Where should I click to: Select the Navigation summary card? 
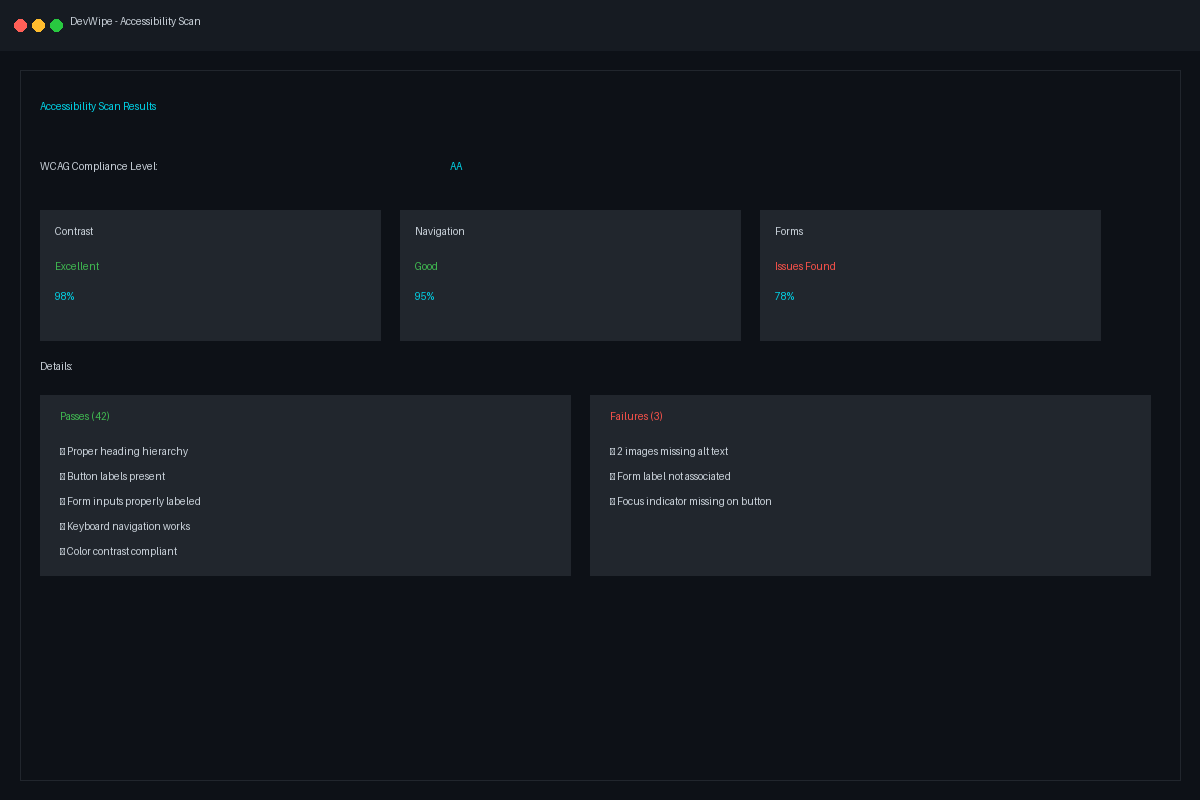[x=570, y=275]
